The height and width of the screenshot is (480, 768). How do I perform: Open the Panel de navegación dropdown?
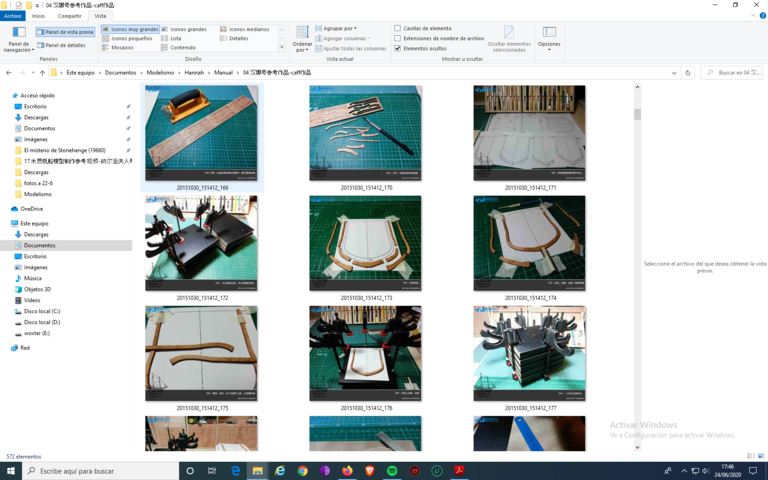(x=19, y=40)
